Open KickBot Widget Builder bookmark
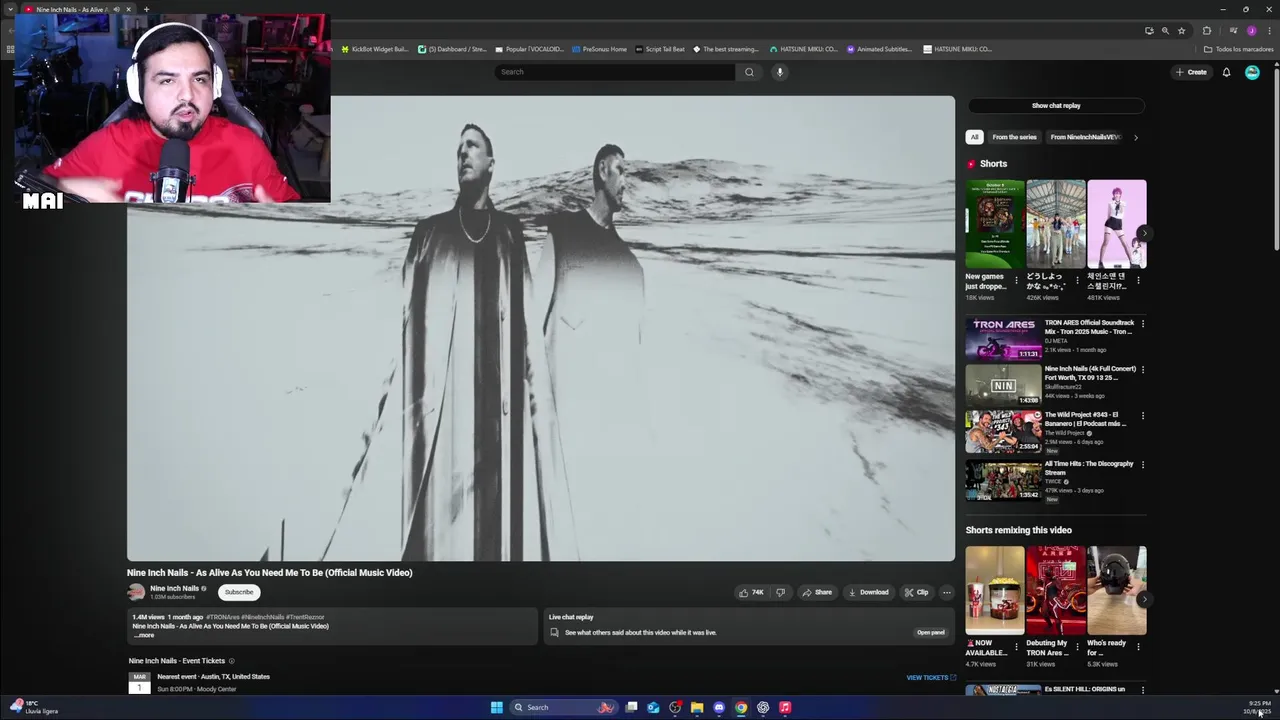This screenshot has width=1280, height=720. (x=375, y=49)
